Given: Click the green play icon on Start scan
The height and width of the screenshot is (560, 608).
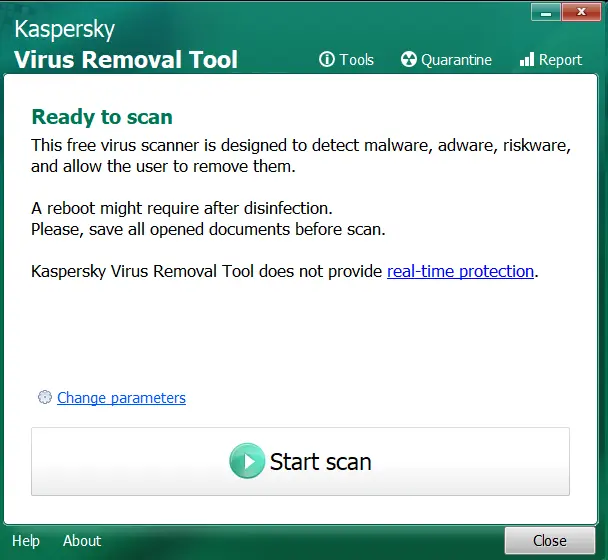Looking at the screenshot, I should [x=247, y=461].
